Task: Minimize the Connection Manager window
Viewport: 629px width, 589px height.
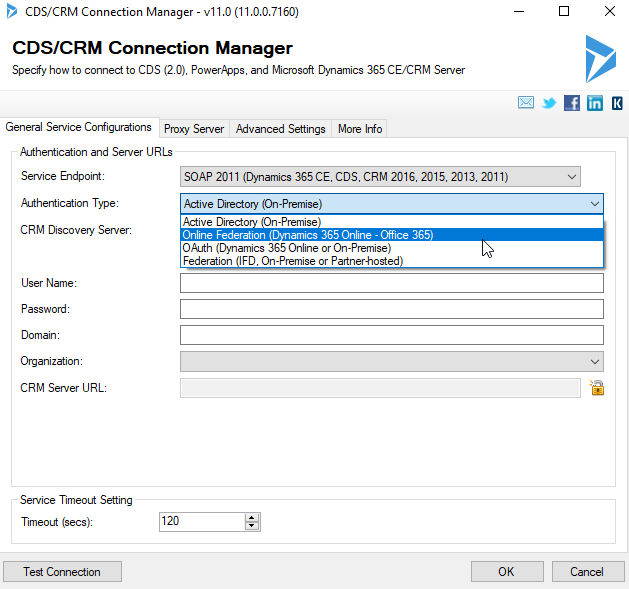Action: (x=519, y=11)
